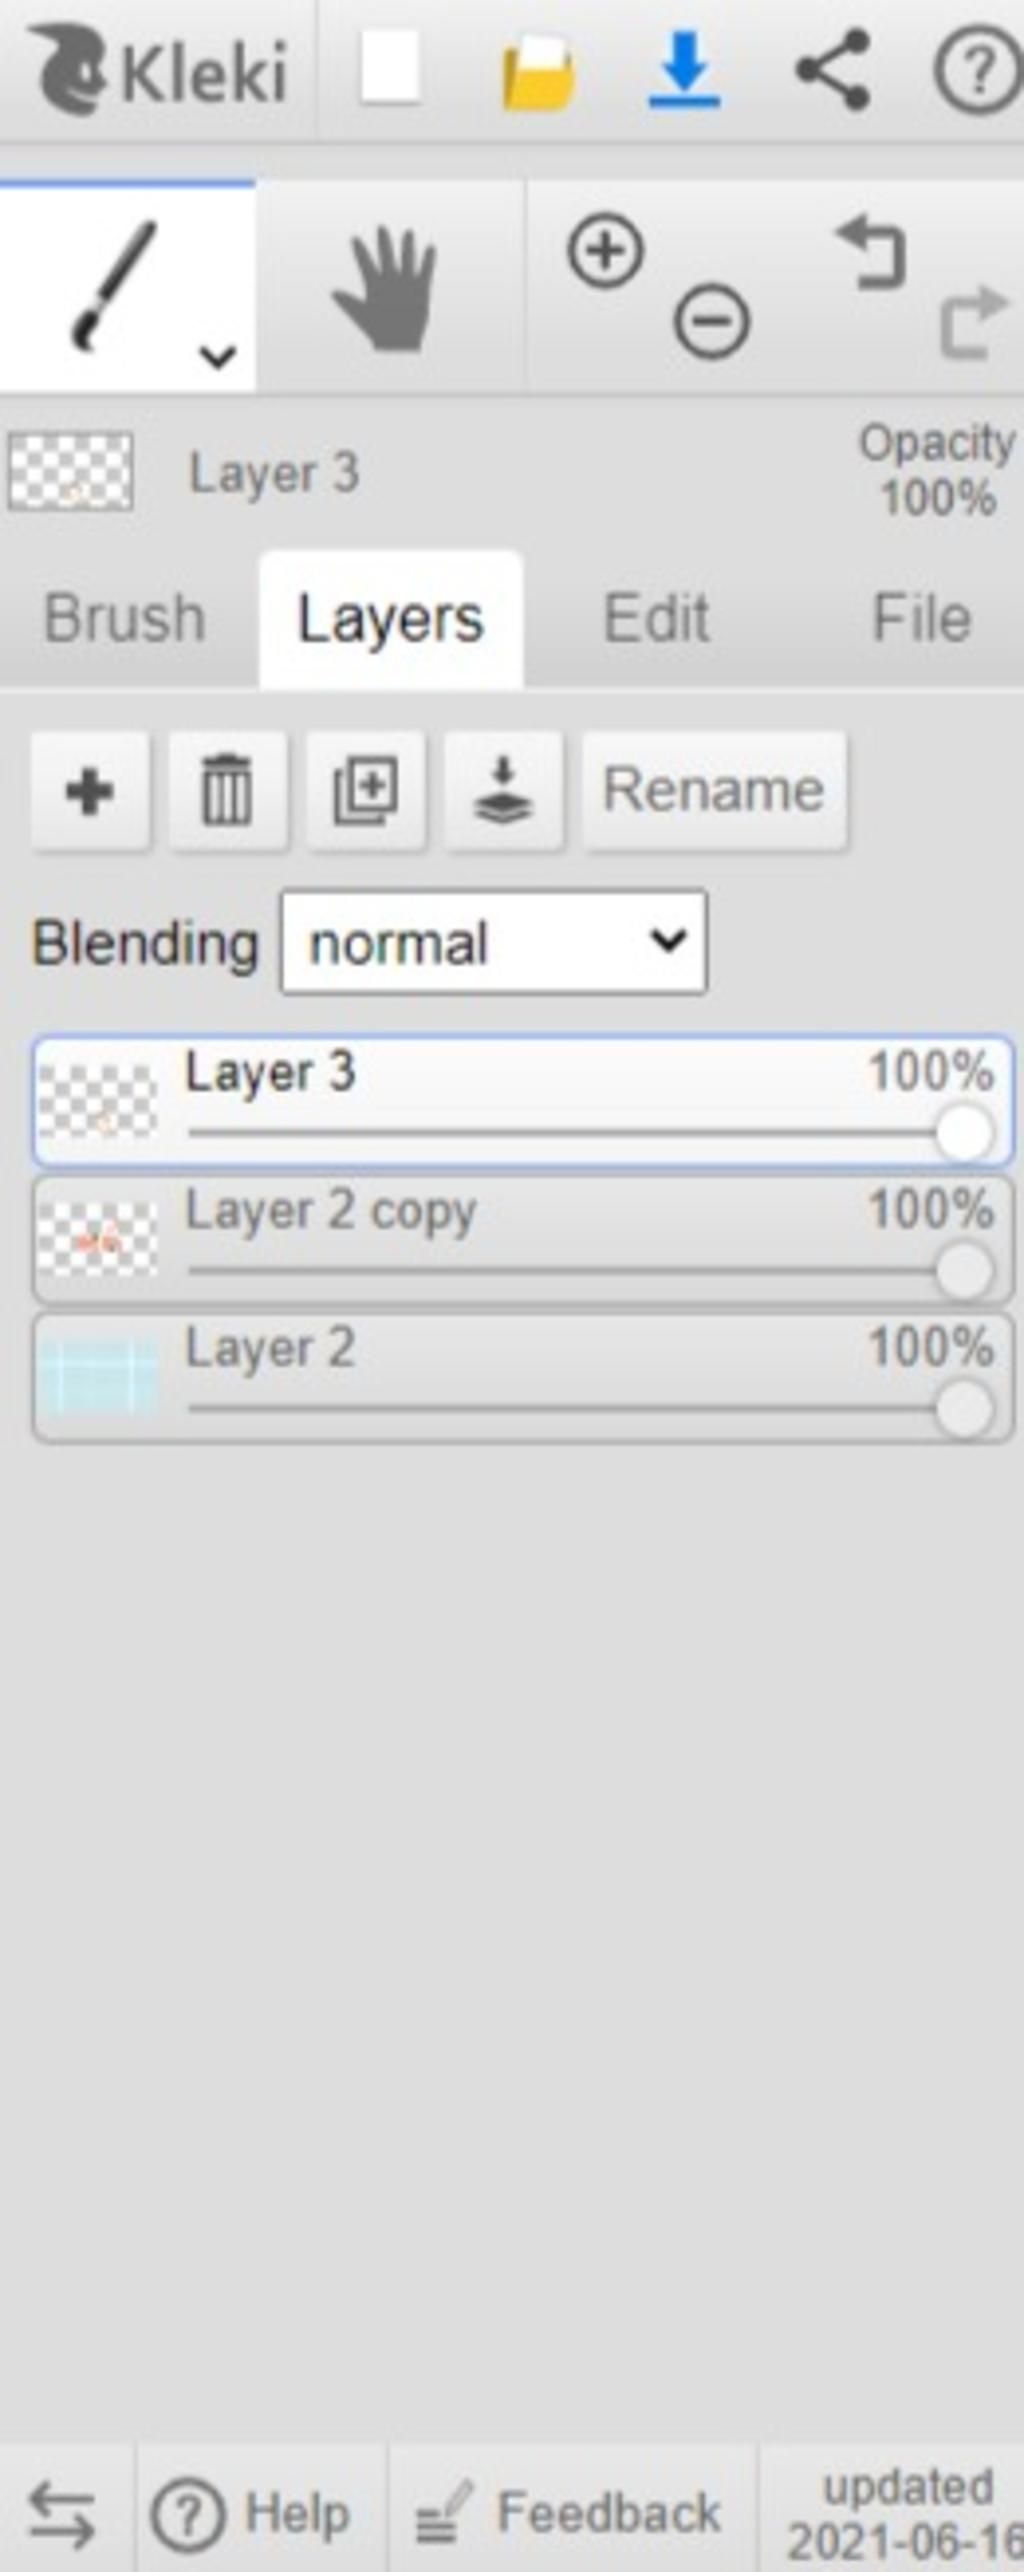Download the image using the blue arrow
Screen dimensions: 1024x2572
(684, 70)
